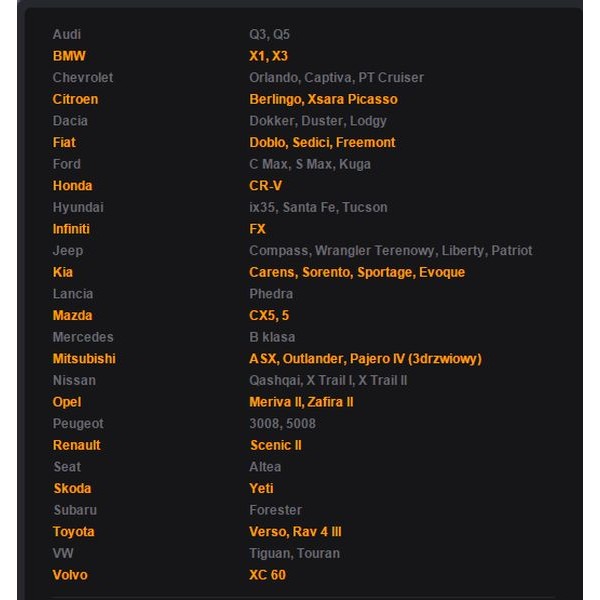This screenshot has width=600, height=600.
Task: Click 'Qashqai, X Trail I, X Trail II'
Action: point(328,380)
